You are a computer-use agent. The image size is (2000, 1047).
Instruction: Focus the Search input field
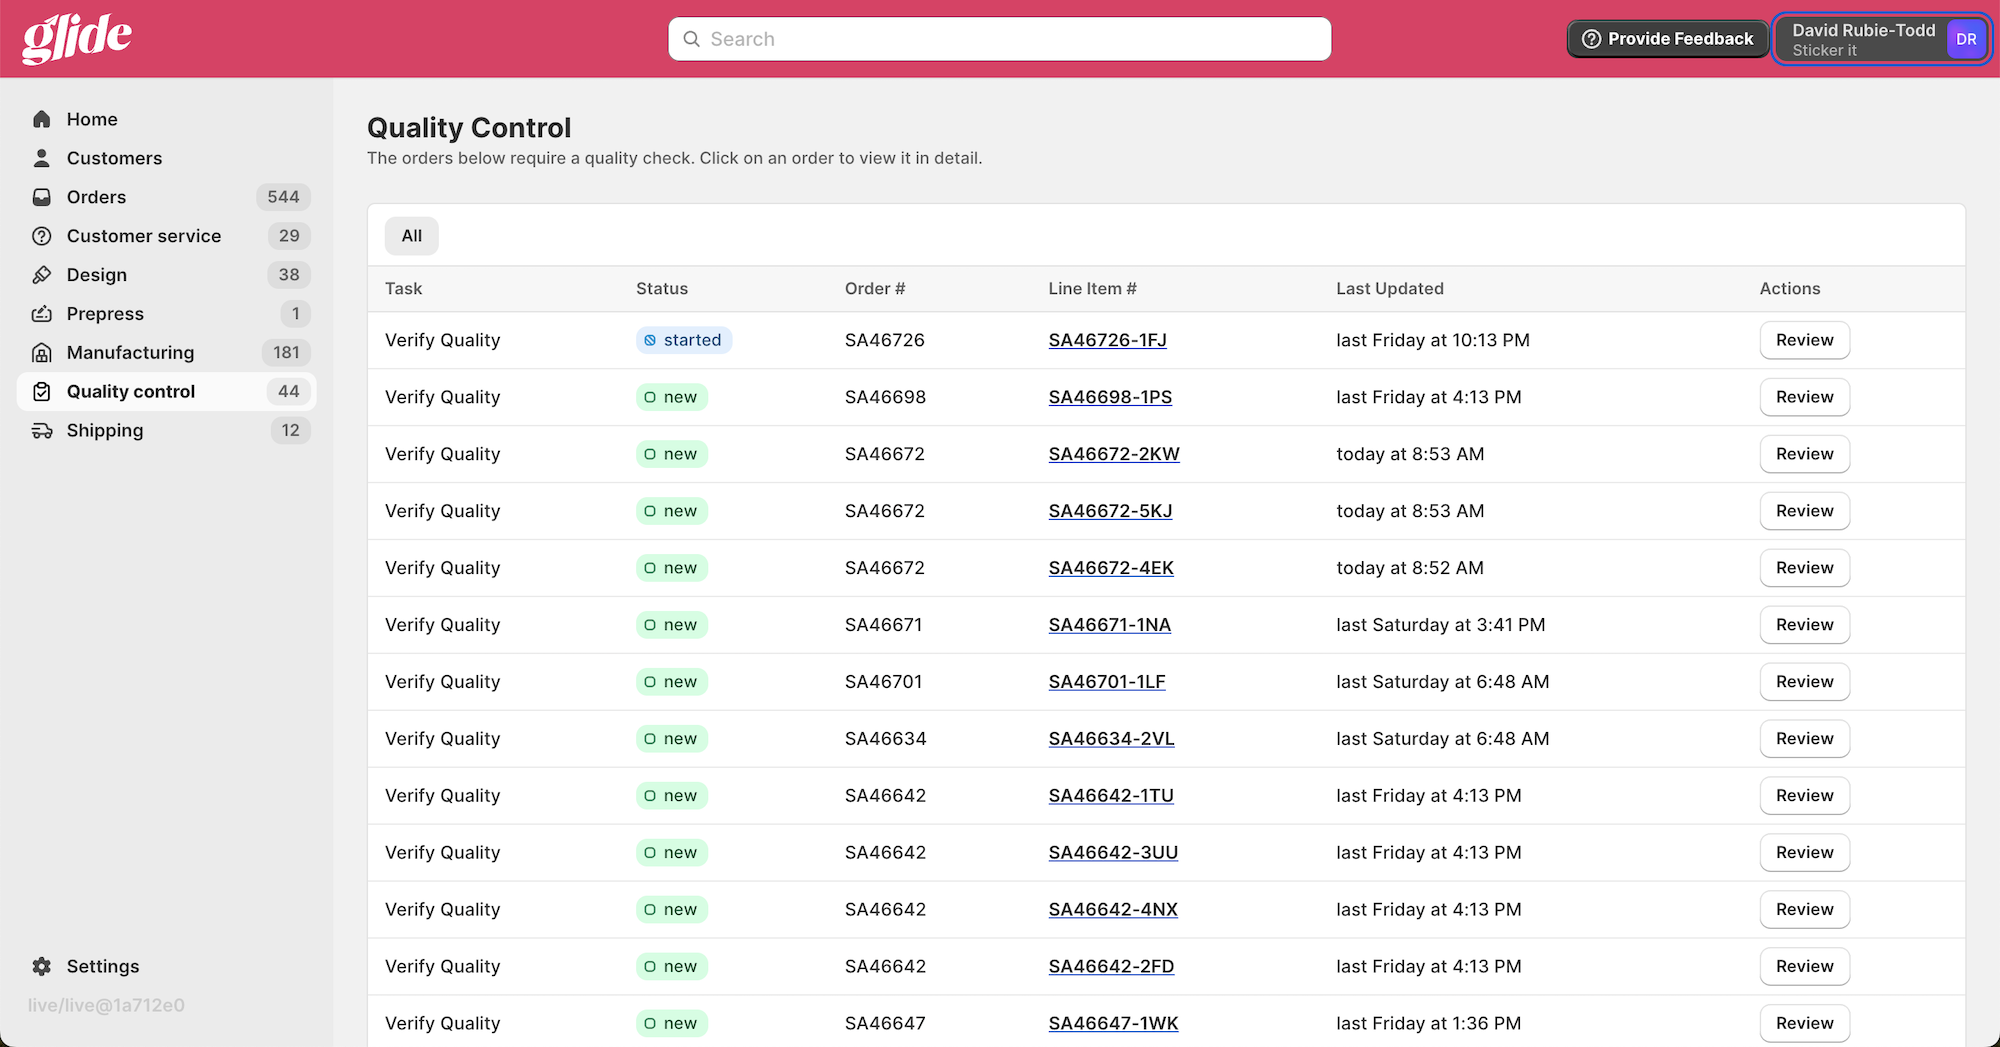(x=999, y=39)
